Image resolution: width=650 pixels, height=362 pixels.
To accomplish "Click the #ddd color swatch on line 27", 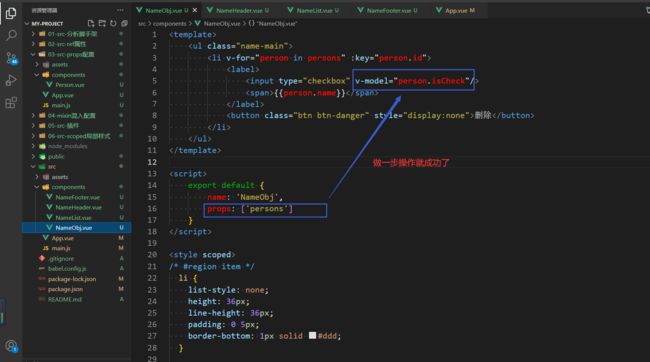I will pos(312,335).
